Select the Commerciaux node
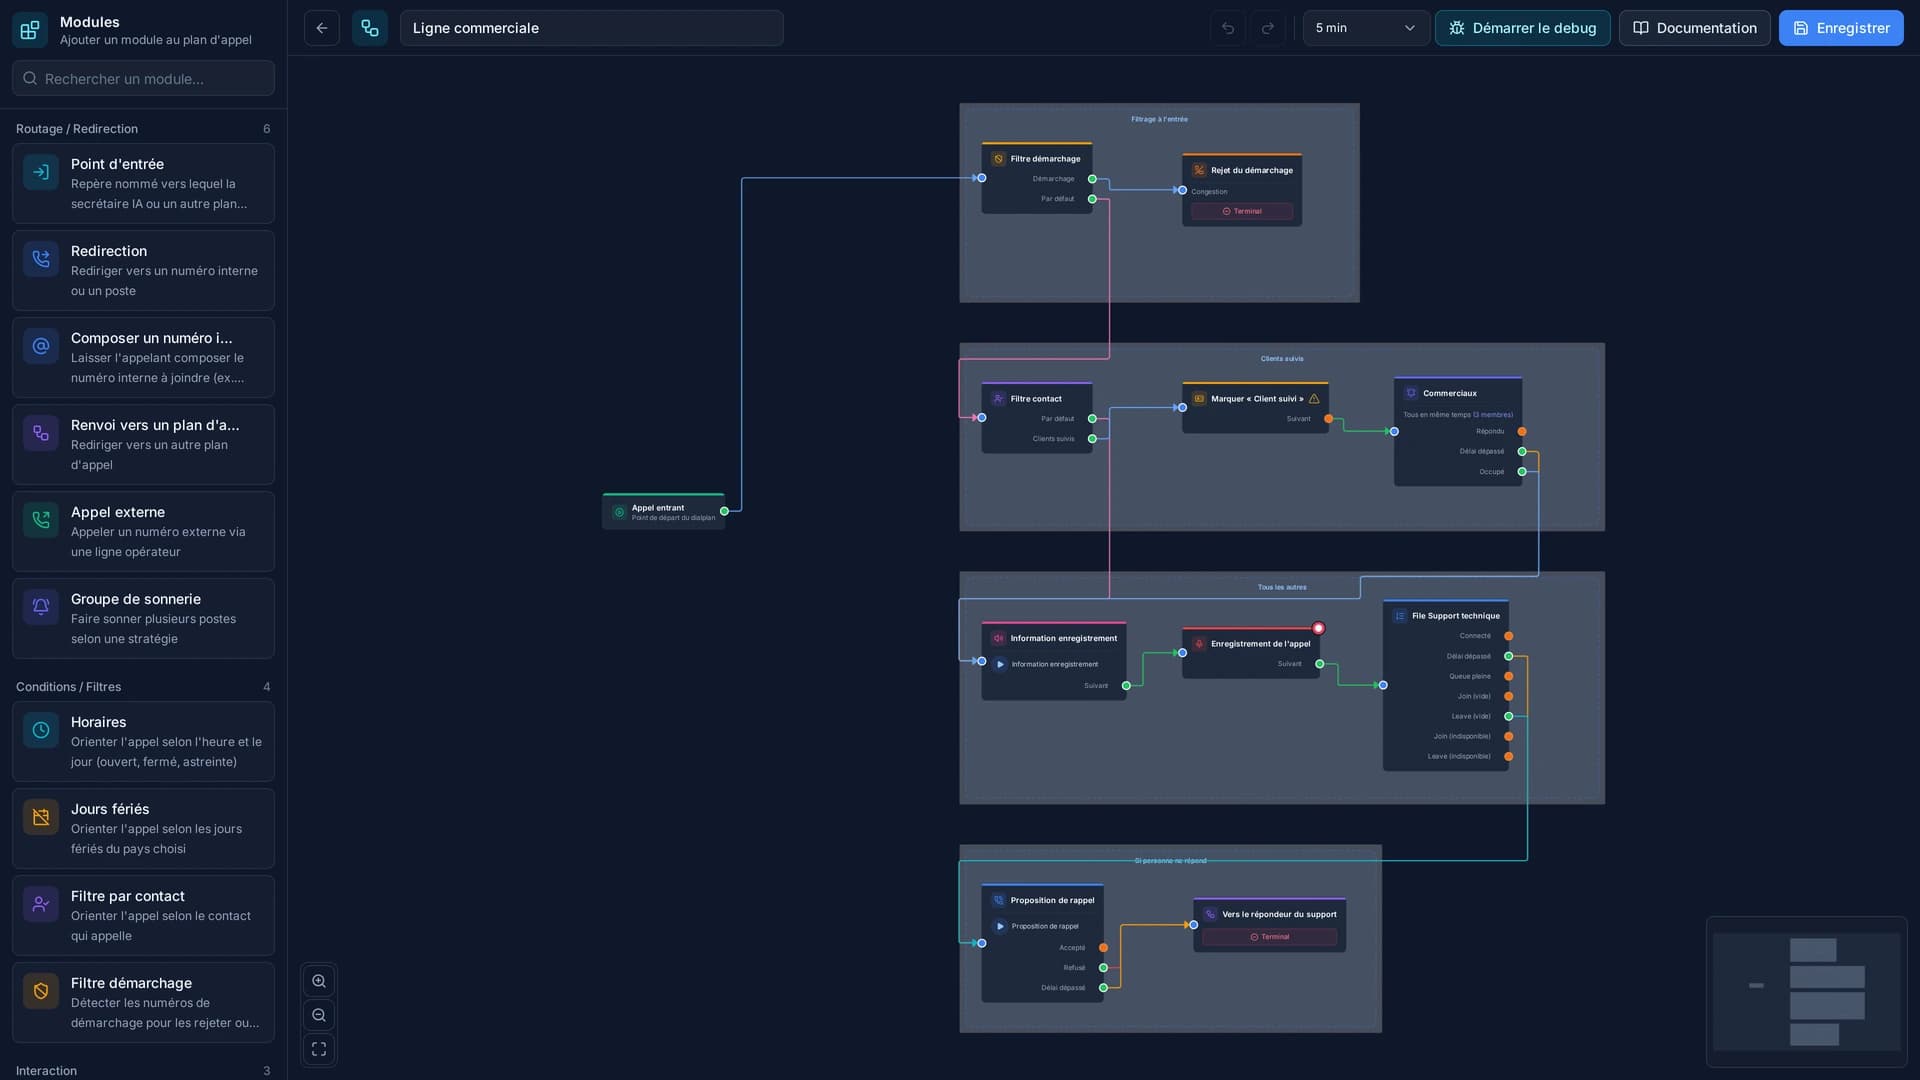Screen dimensions: 1920x1080 pyautogui.click(x=1458, y=432)
